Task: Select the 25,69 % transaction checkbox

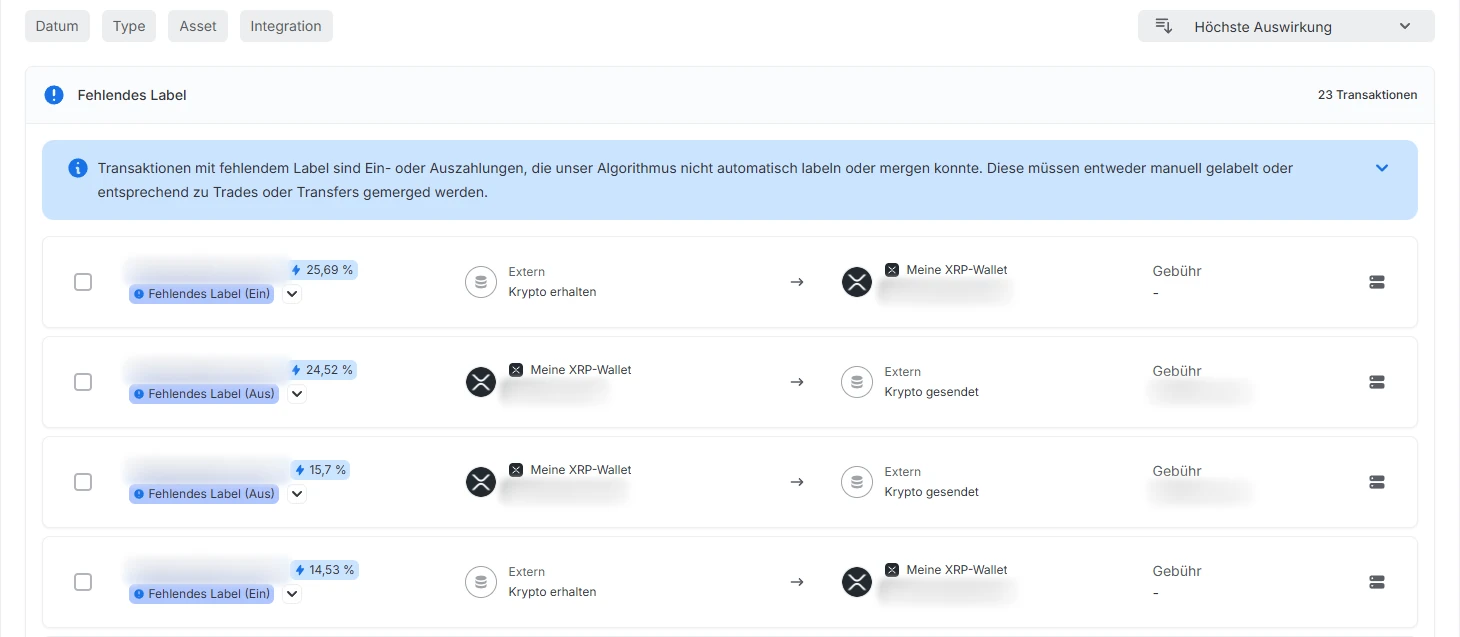Action: click(x=83, y=282)
